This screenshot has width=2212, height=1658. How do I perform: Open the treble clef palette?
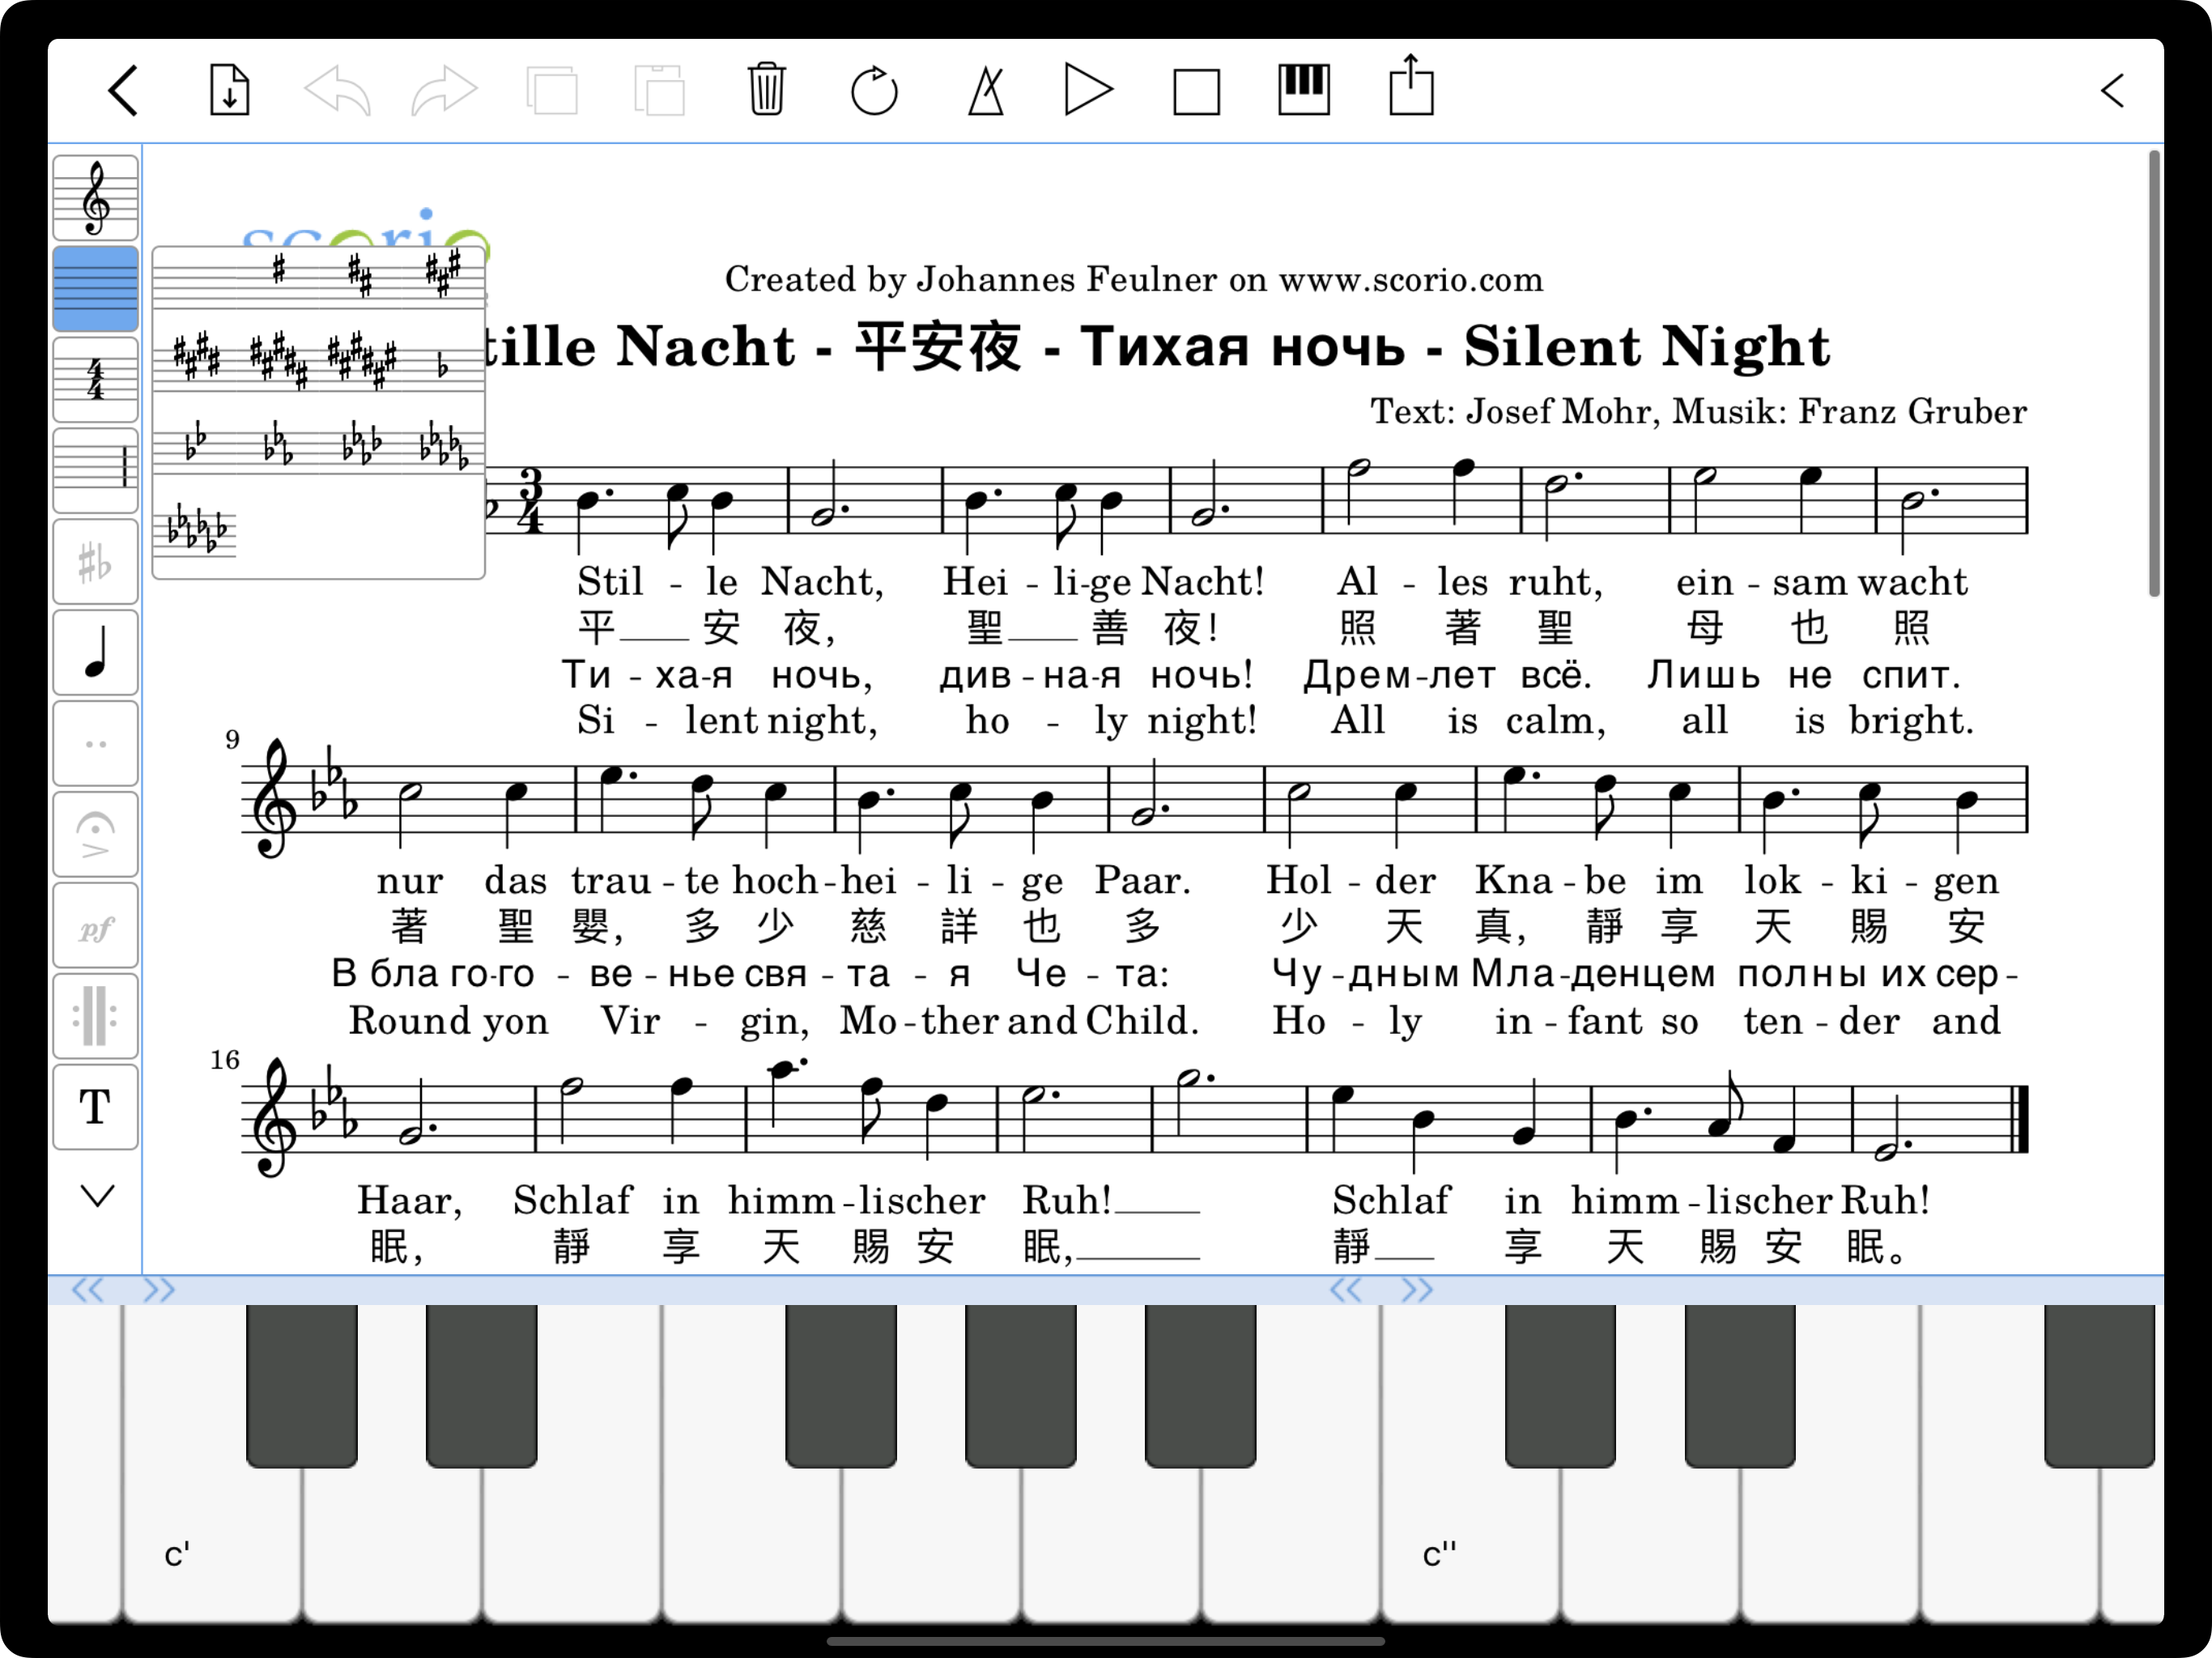pyautogui.click(x=95, y=198)
